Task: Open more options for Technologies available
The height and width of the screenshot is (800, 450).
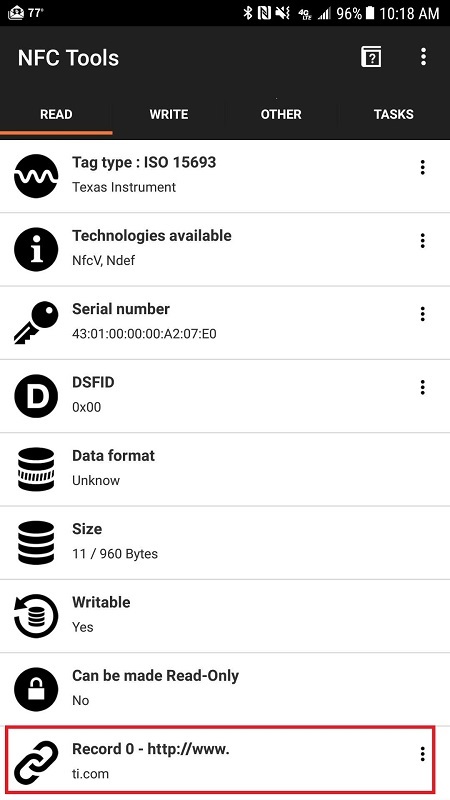Action: [x=422, y=240]
